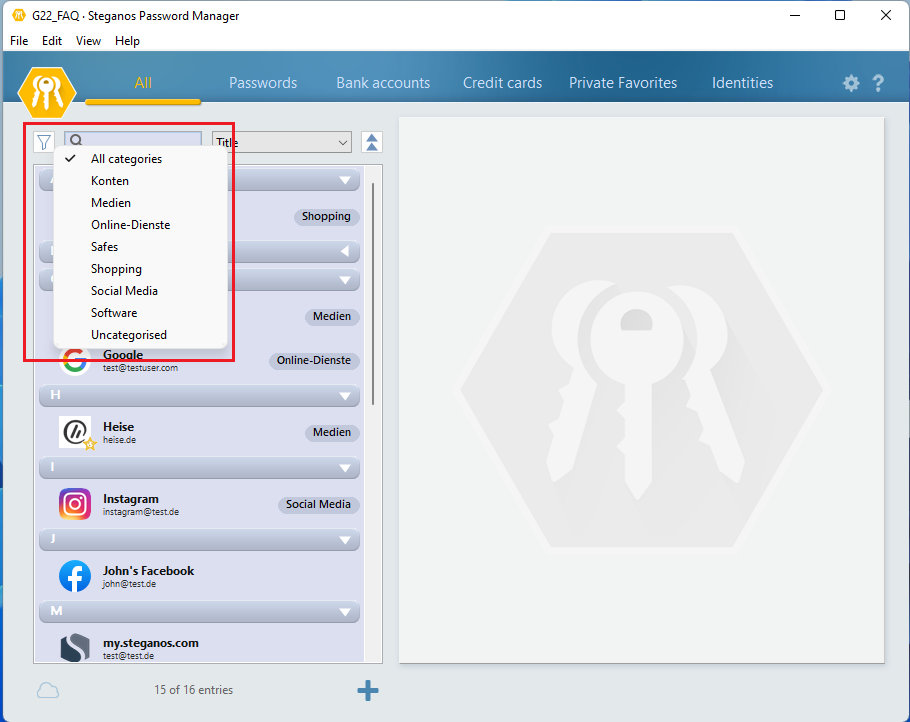
Task: Open the View menu
Action: pos(88,41)
